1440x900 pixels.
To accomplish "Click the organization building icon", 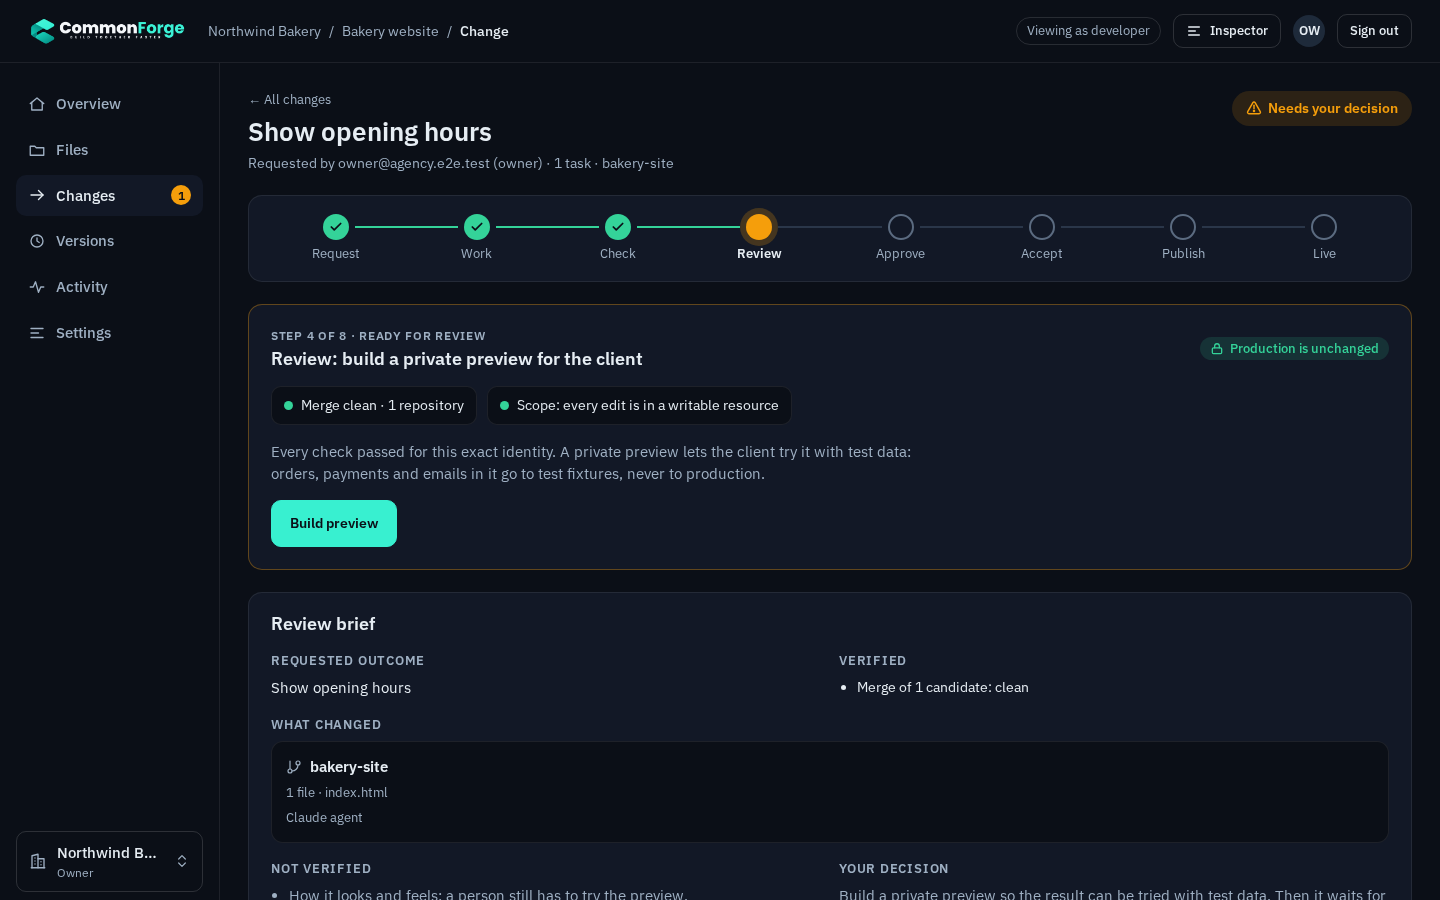I will click(x=38, y=861).
